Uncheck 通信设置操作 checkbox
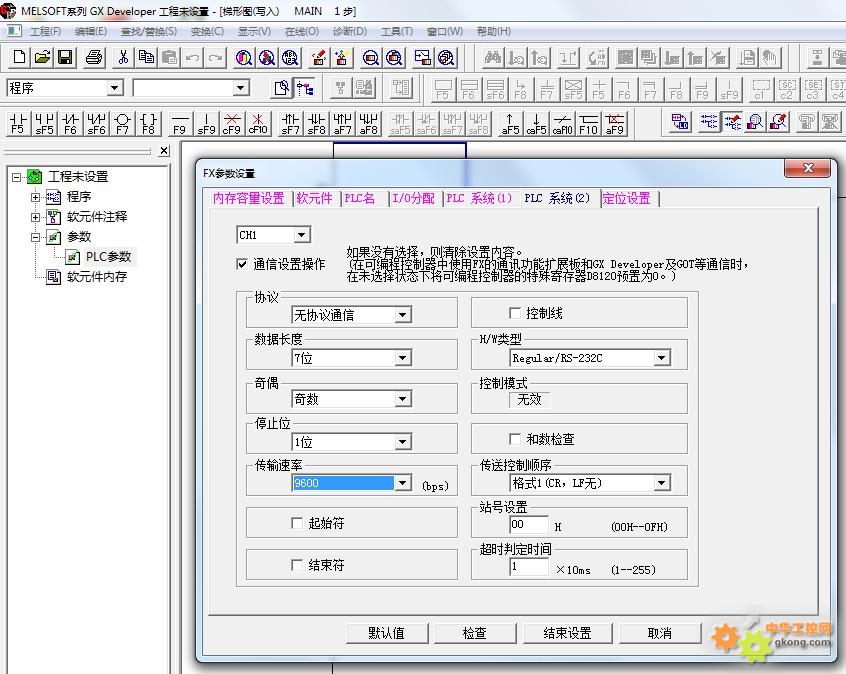Viewport: 846px width, 674px height. (242, 264)
